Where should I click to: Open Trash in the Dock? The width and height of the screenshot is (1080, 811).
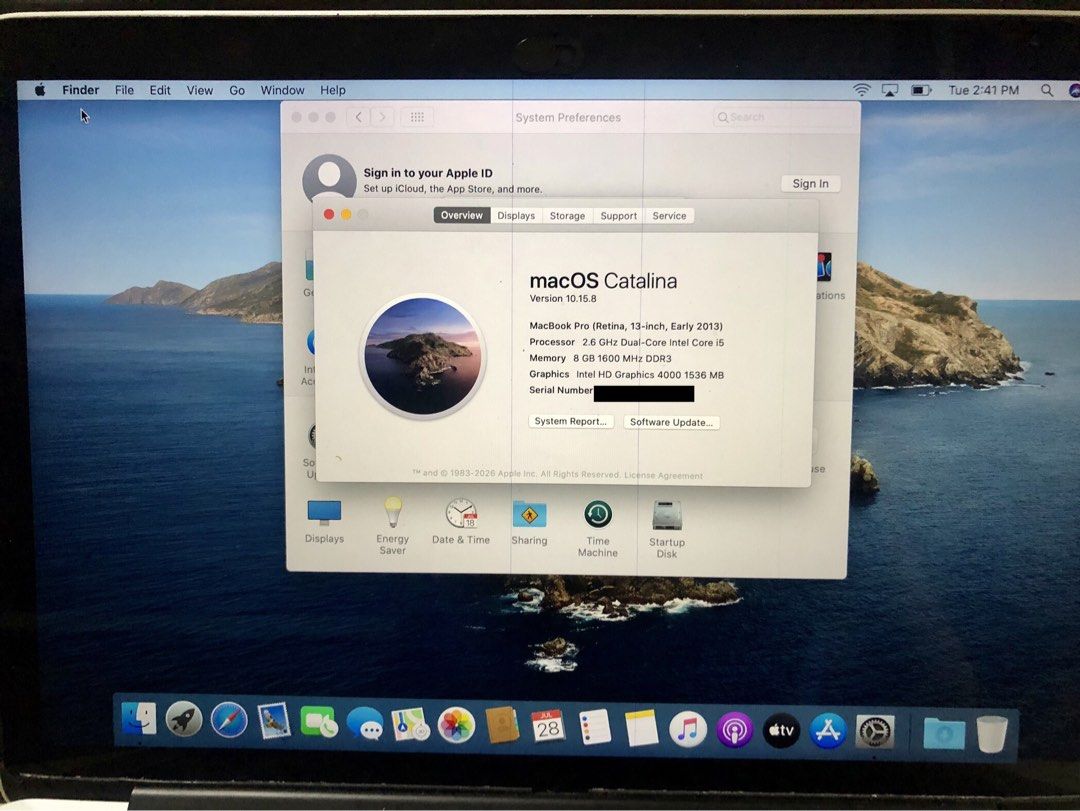[992, 735]
